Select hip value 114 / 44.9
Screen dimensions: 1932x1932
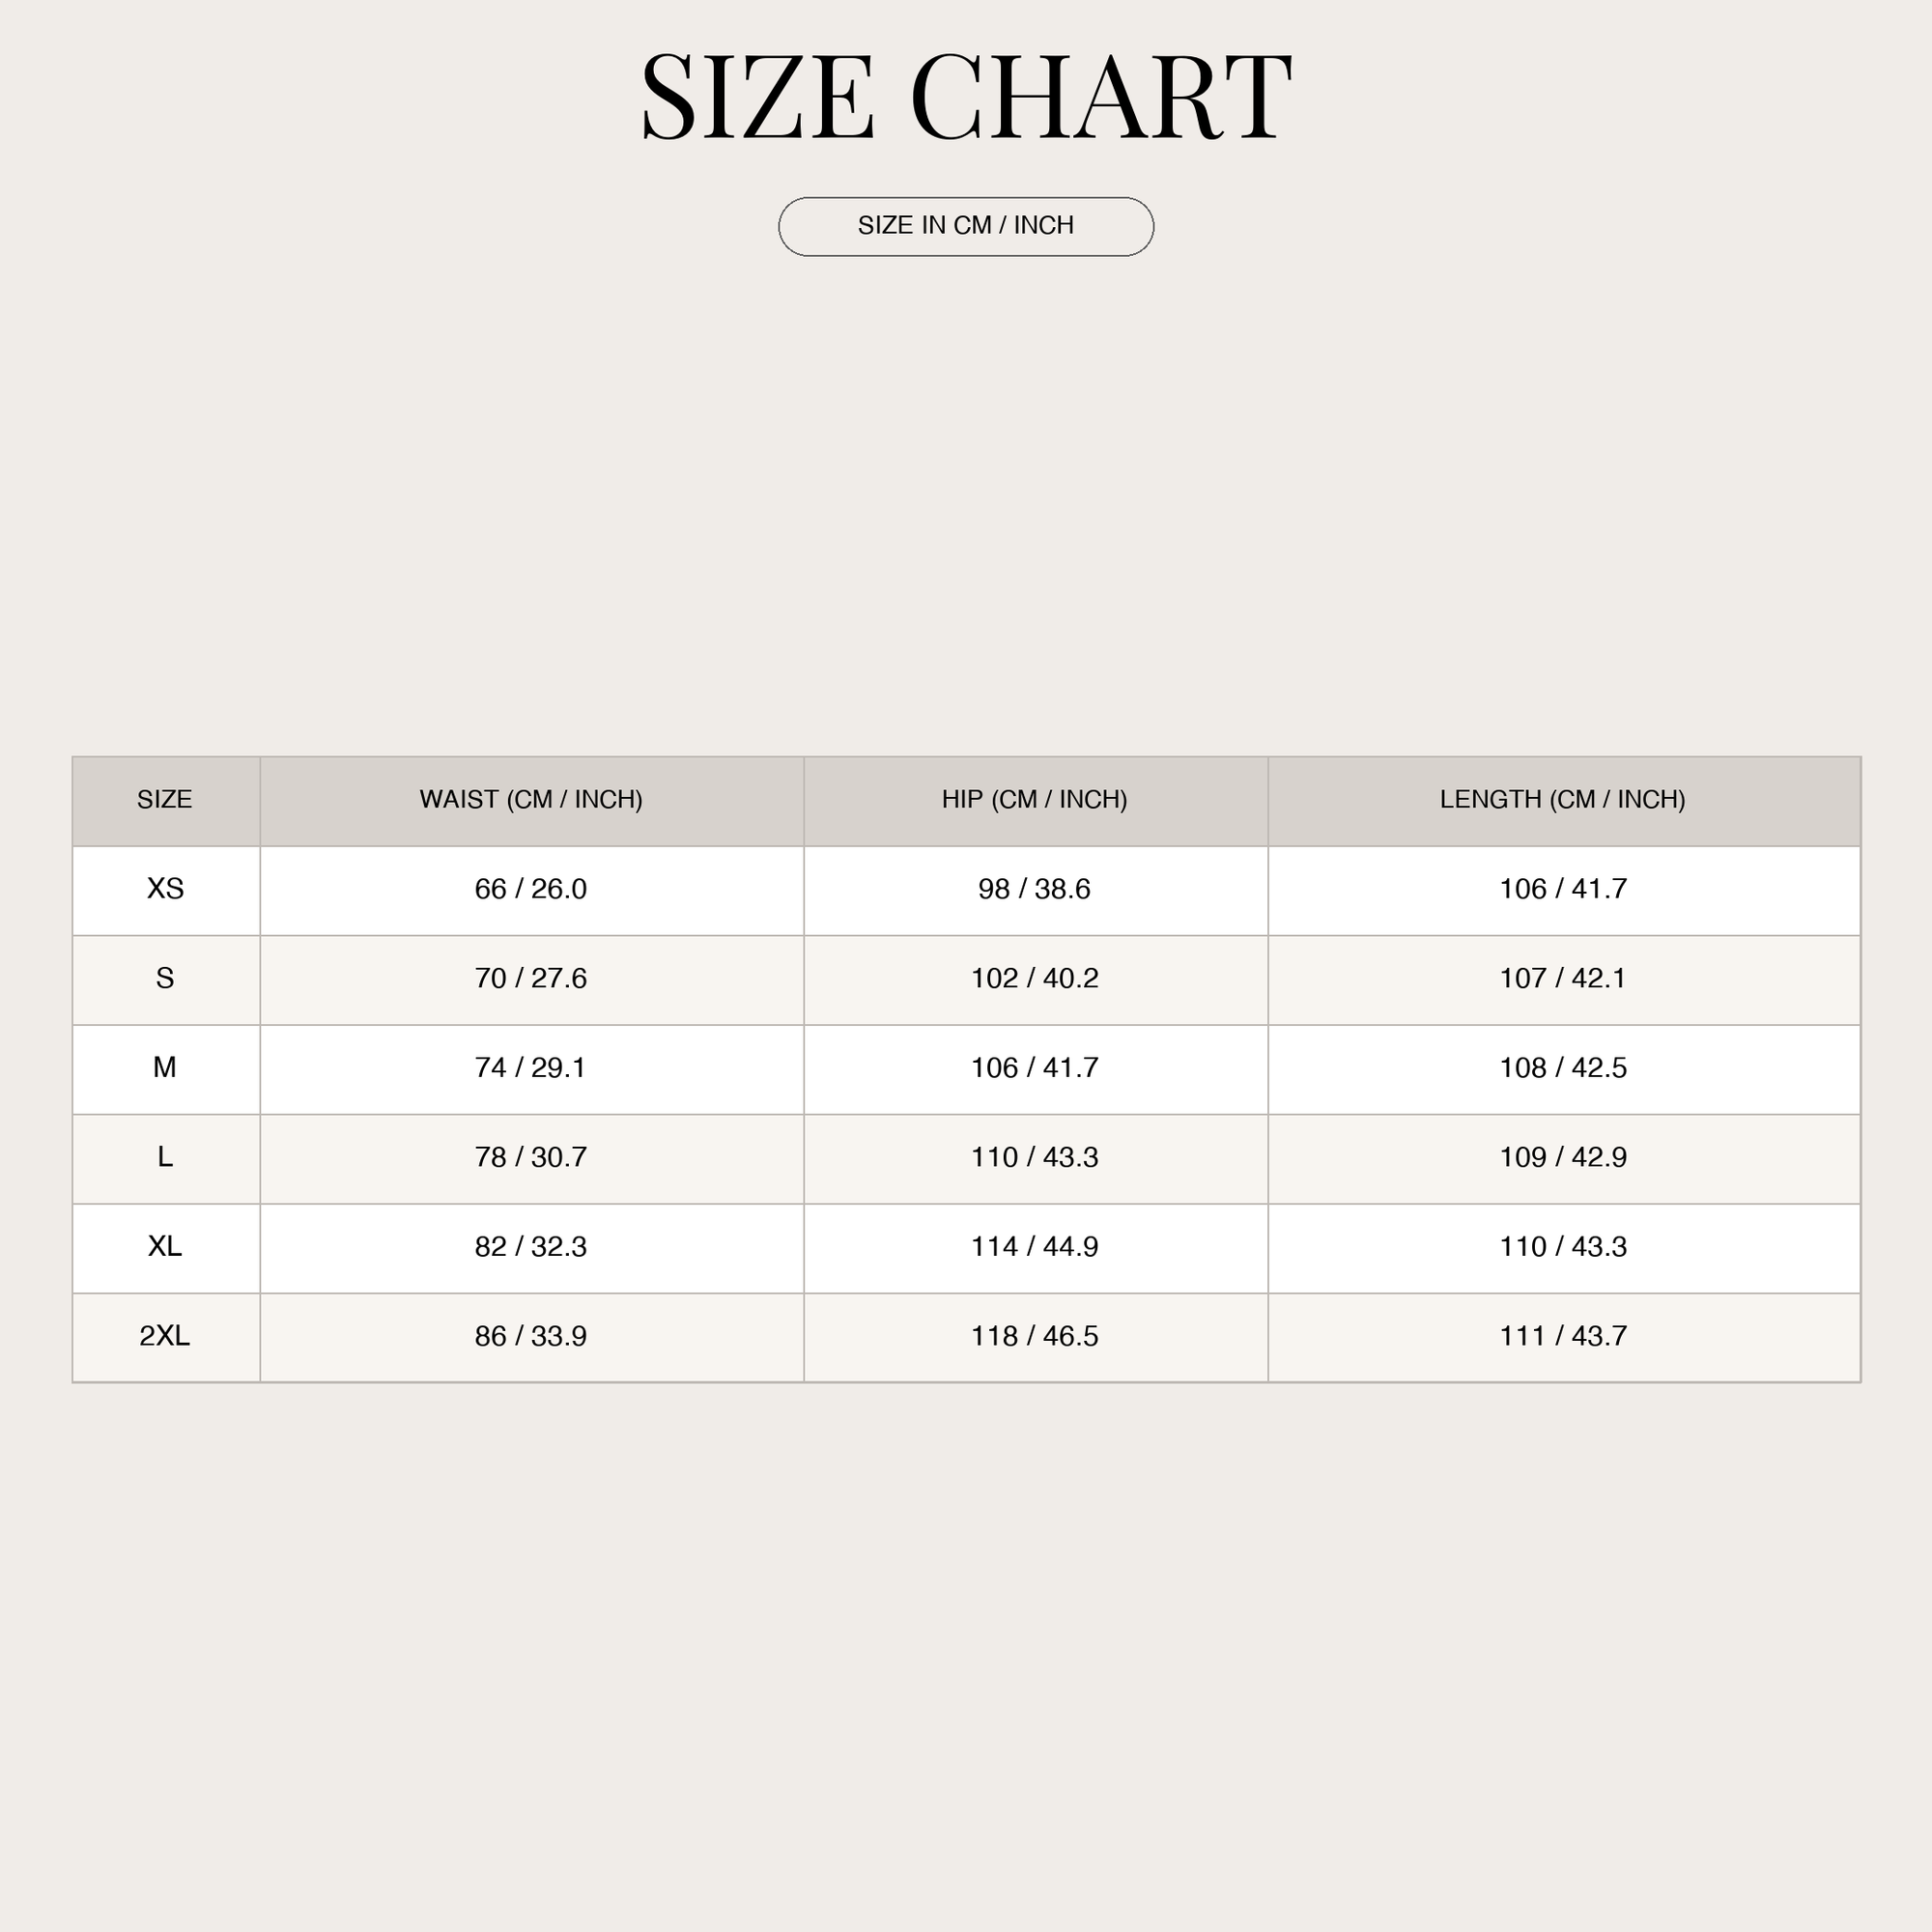click(x=1035, y=1247)
